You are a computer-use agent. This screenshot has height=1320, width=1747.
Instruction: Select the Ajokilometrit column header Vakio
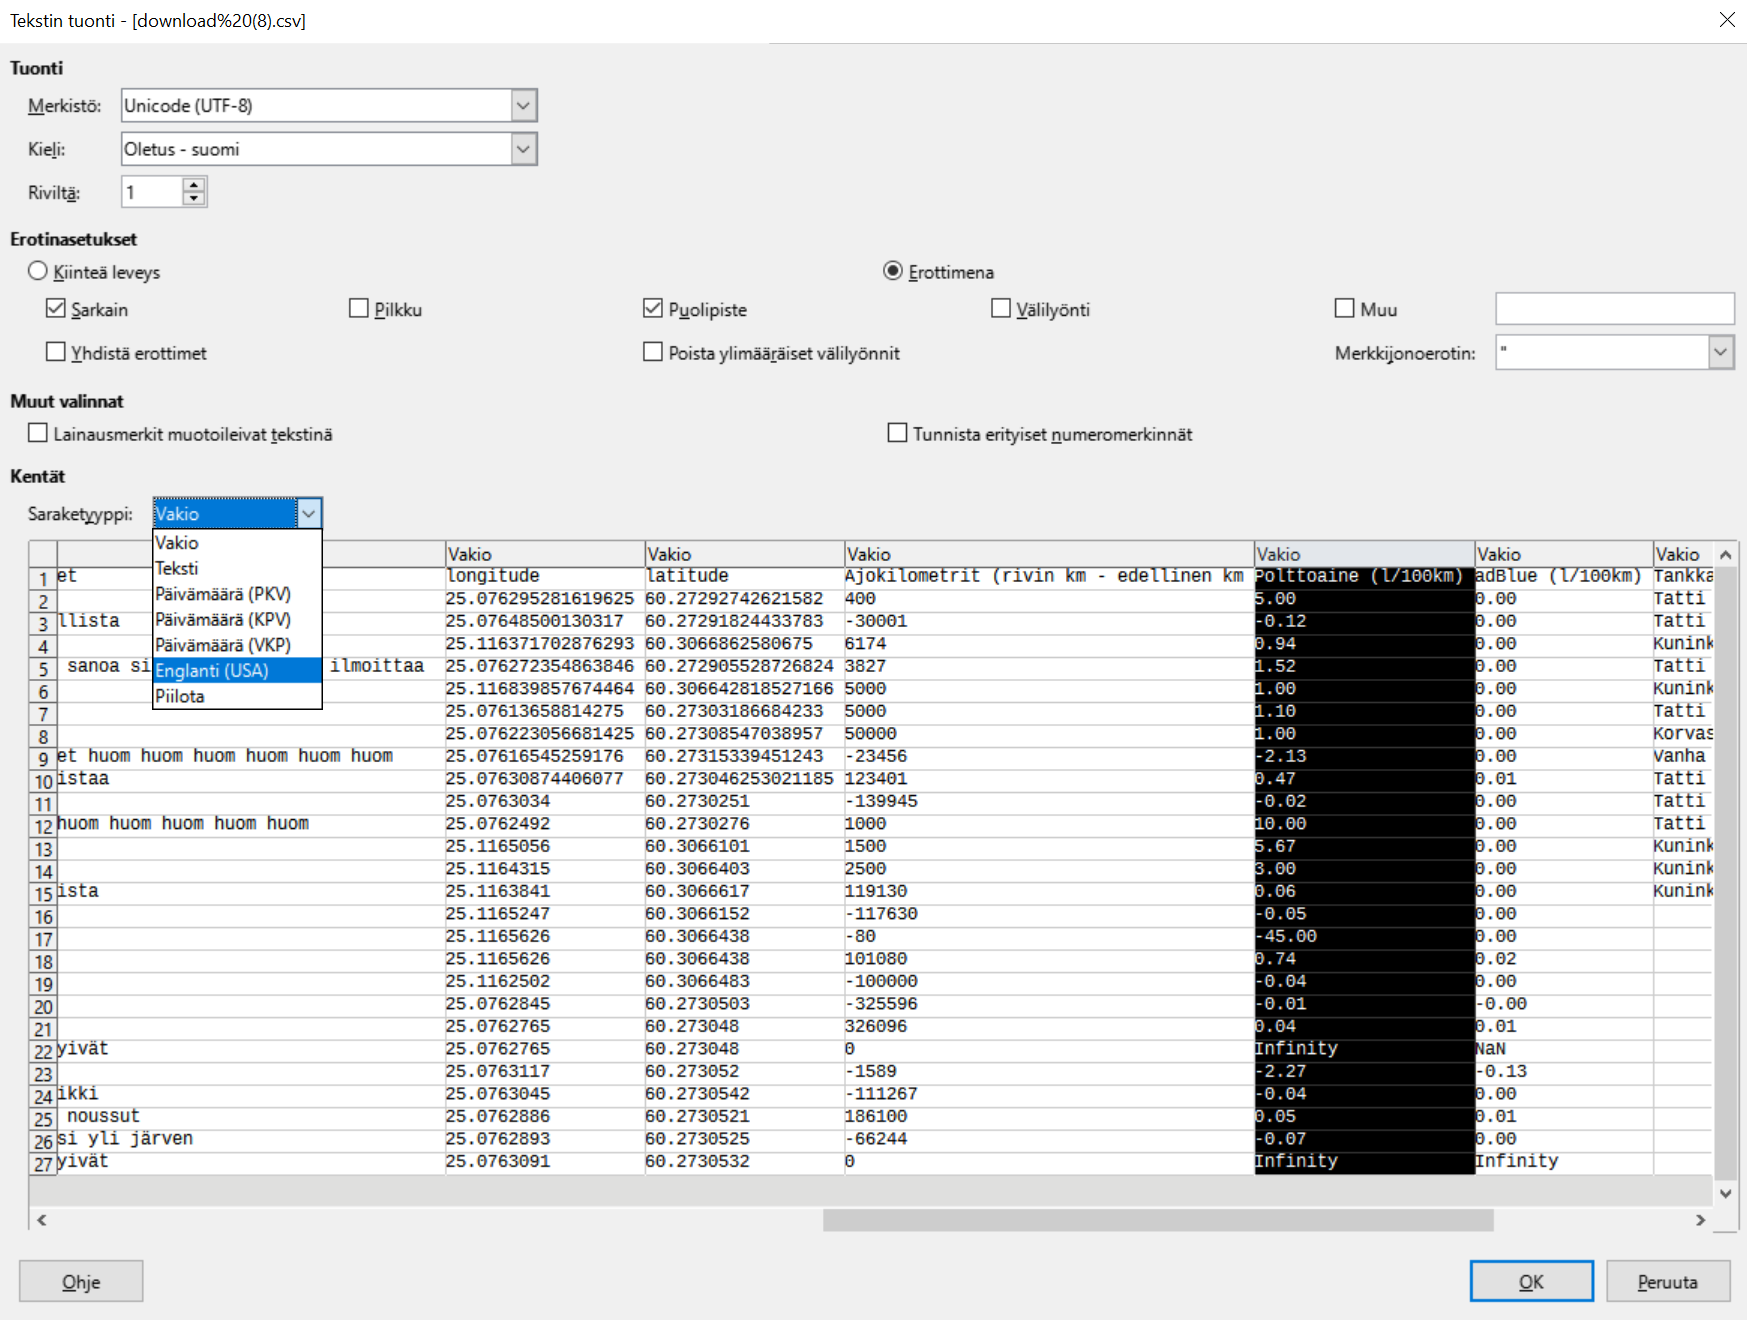(x=1049, y=554)
